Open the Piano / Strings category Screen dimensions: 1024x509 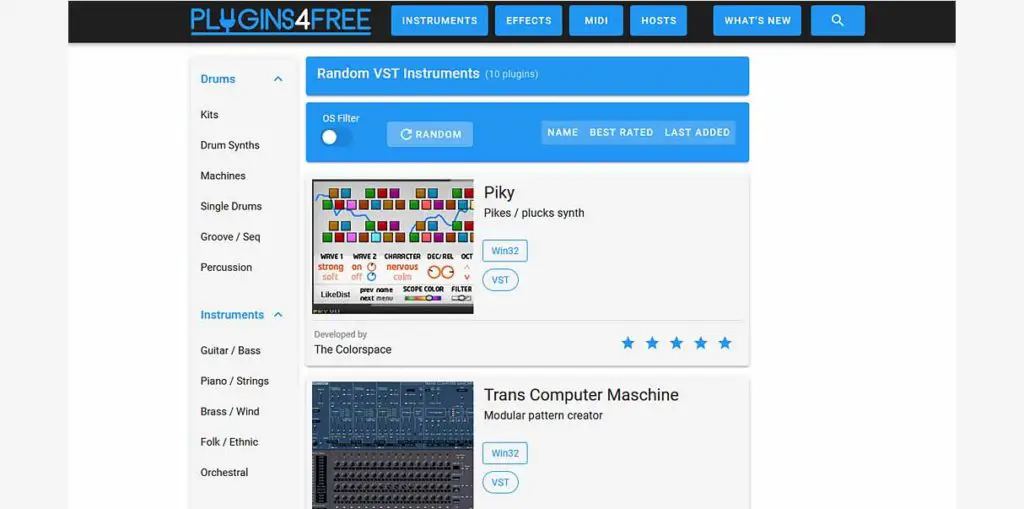[234, 381]
